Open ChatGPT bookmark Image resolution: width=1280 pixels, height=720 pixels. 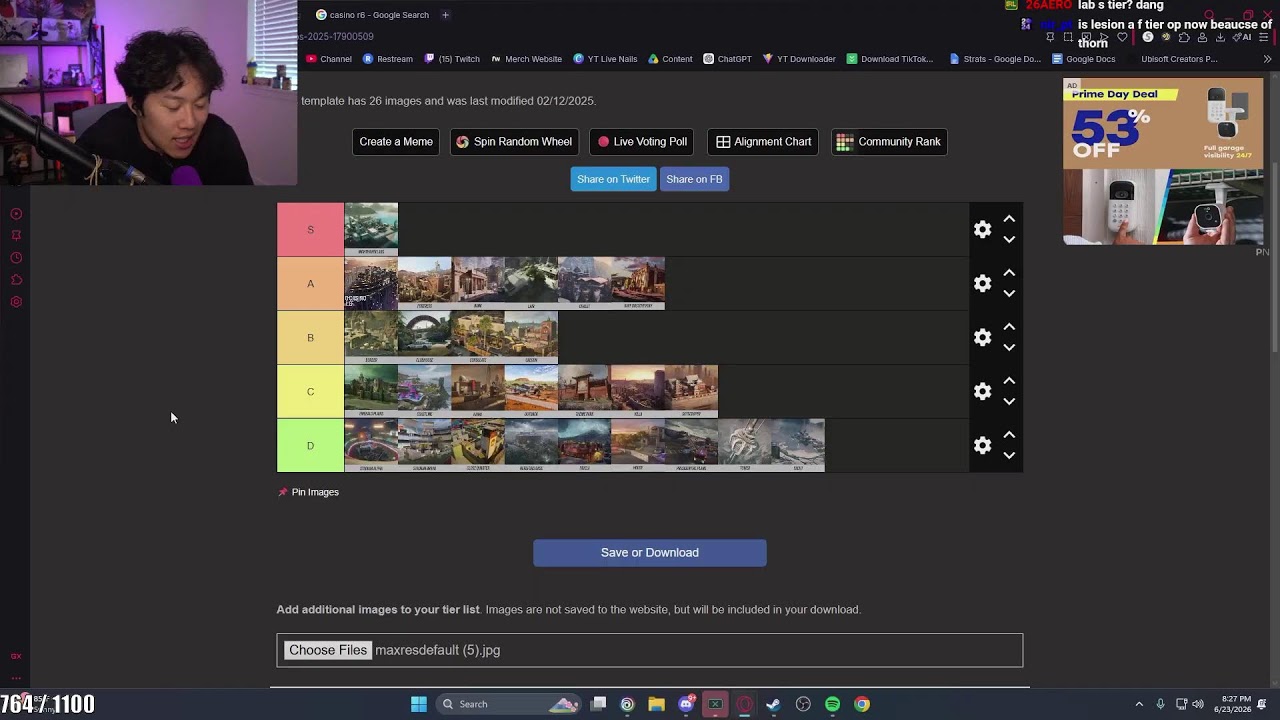pyautogui.click(x=727, y=59)
